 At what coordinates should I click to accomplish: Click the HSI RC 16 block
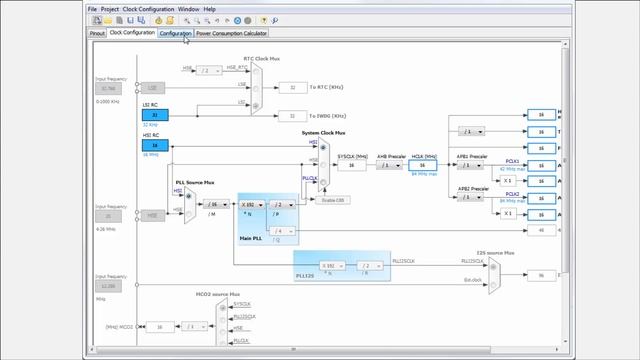coord(155,145)
